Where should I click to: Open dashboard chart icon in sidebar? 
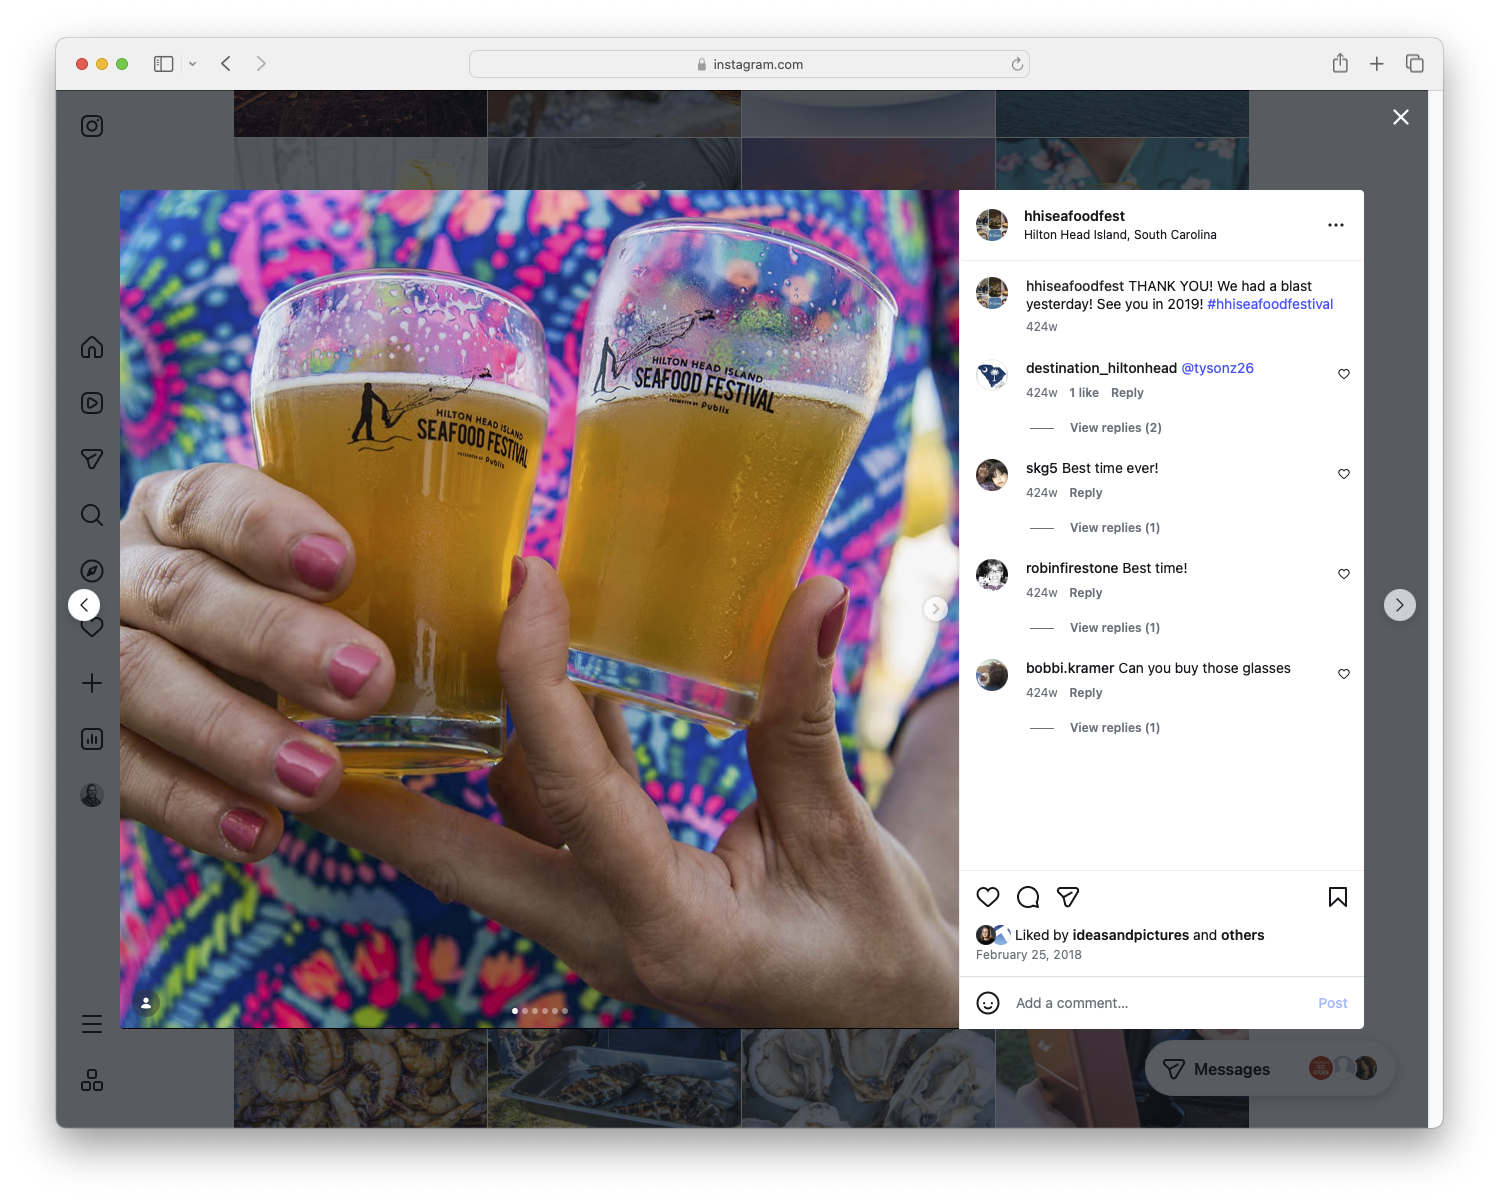tap(92, 739)
